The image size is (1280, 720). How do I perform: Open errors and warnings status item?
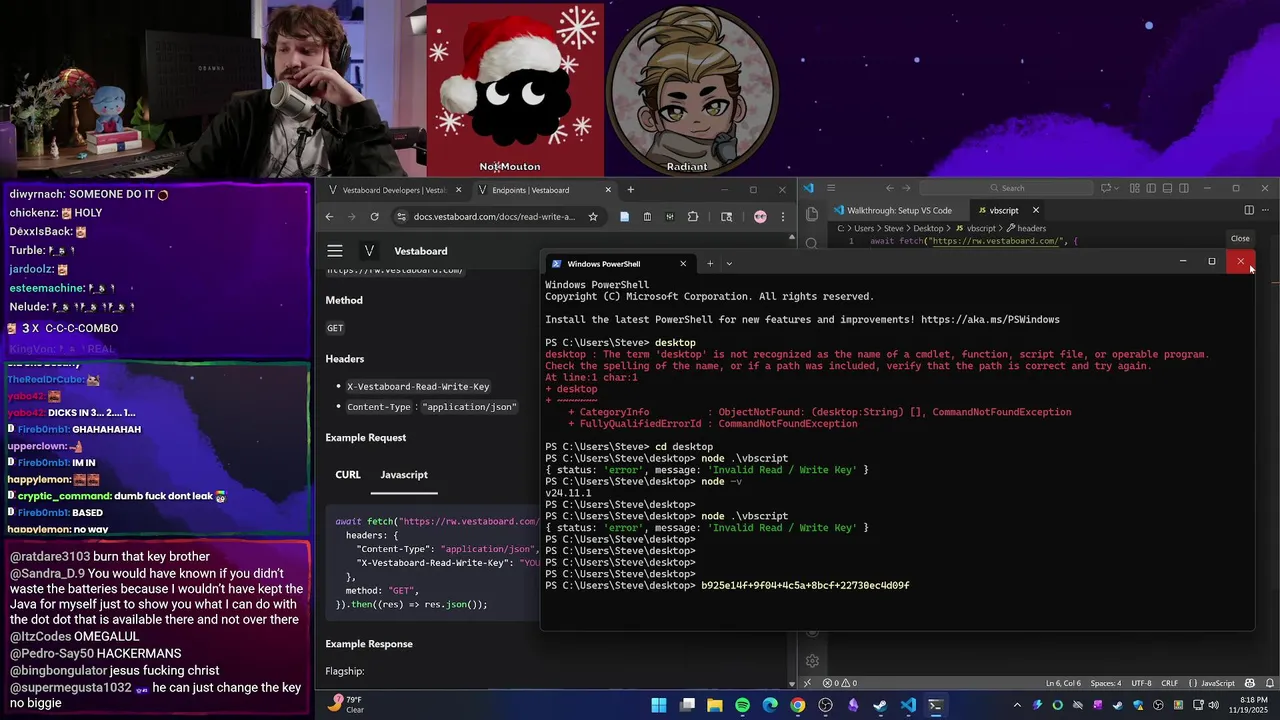click(x=839, y=683)
